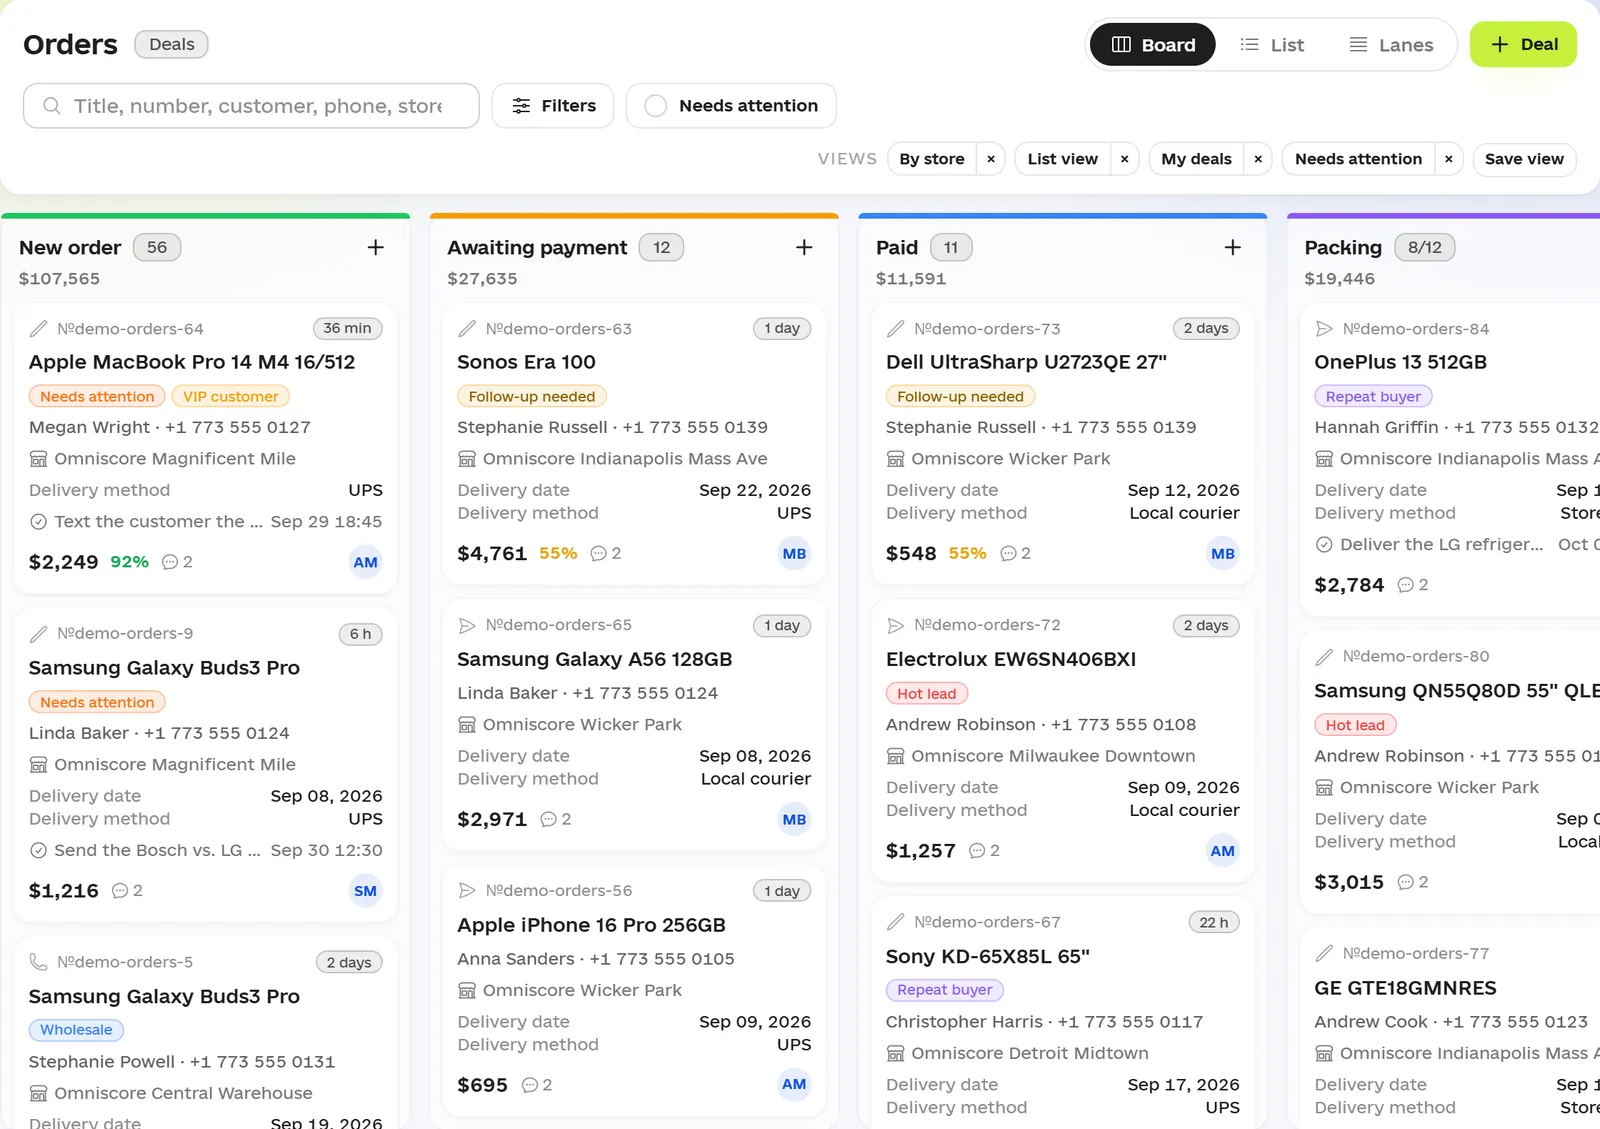Add a deal to the Paid column
The width and height of the screenshot is (1600, 1129).
(x=1232, y=247)
